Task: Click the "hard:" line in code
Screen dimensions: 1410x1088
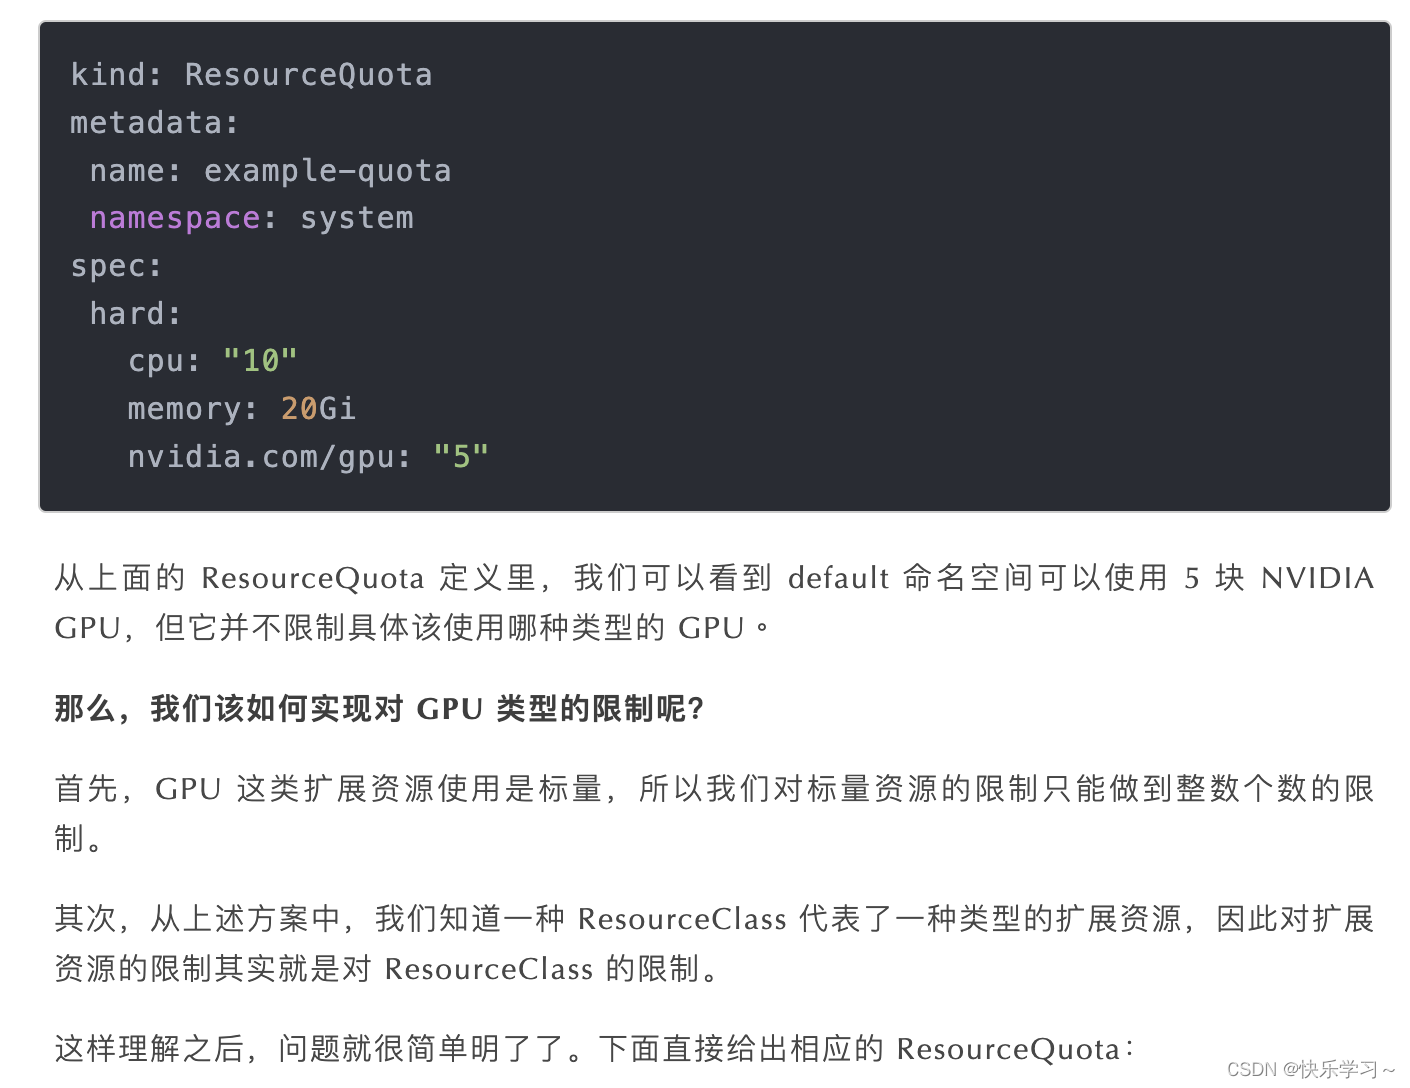Action: tap(135, 314)
